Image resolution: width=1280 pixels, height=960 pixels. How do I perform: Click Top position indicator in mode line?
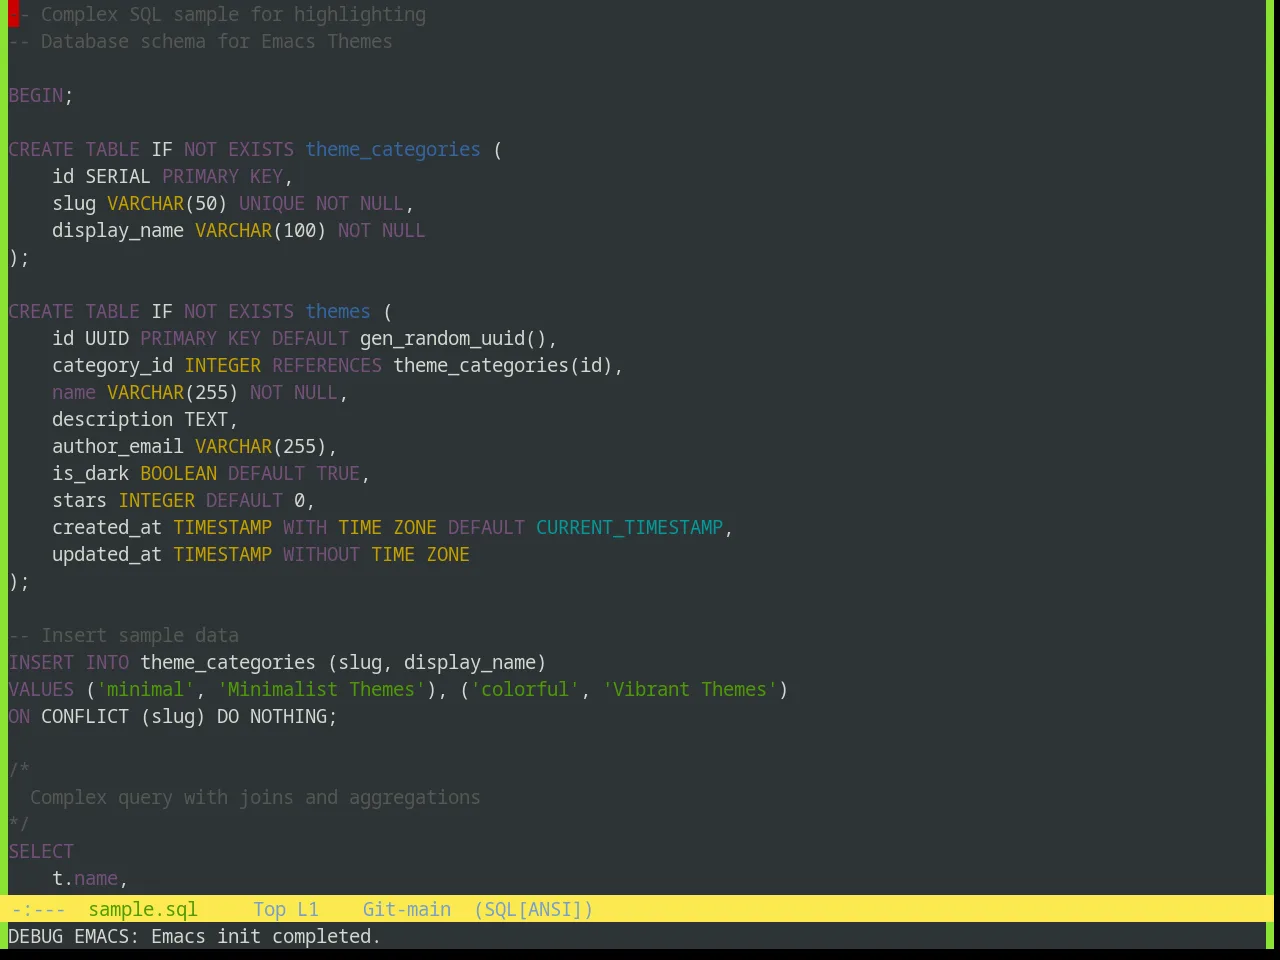pyautogui.click(x=269, y=909)
